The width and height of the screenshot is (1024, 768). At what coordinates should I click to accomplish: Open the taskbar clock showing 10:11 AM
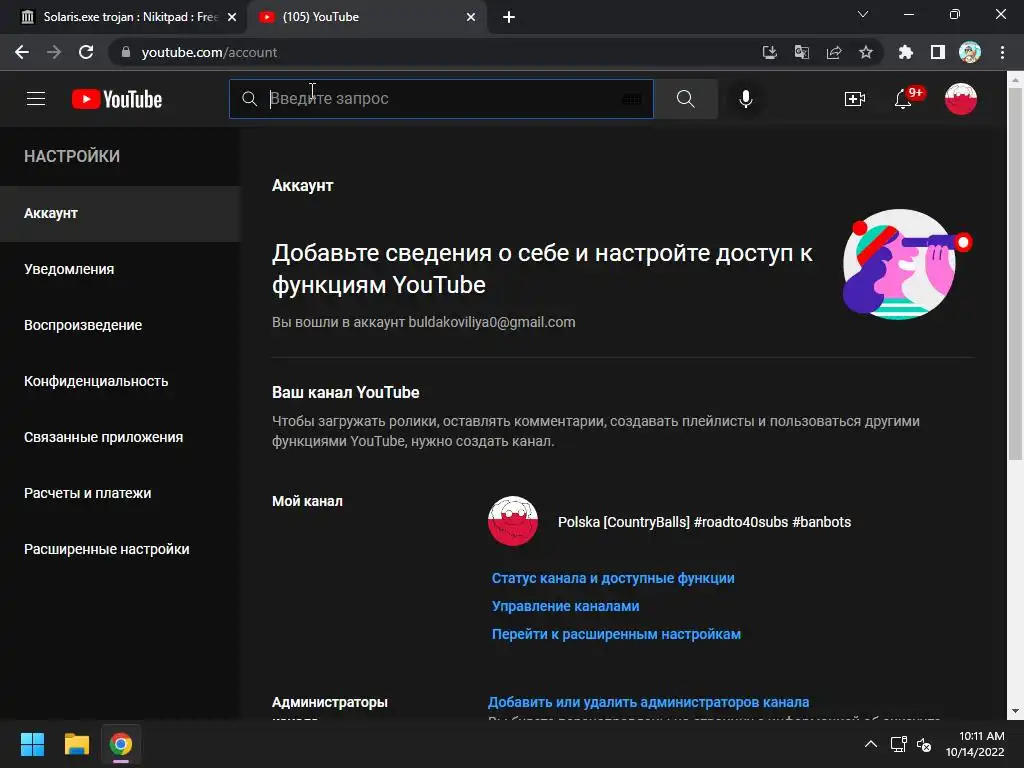pyautogui.click(x=976, y=744)
